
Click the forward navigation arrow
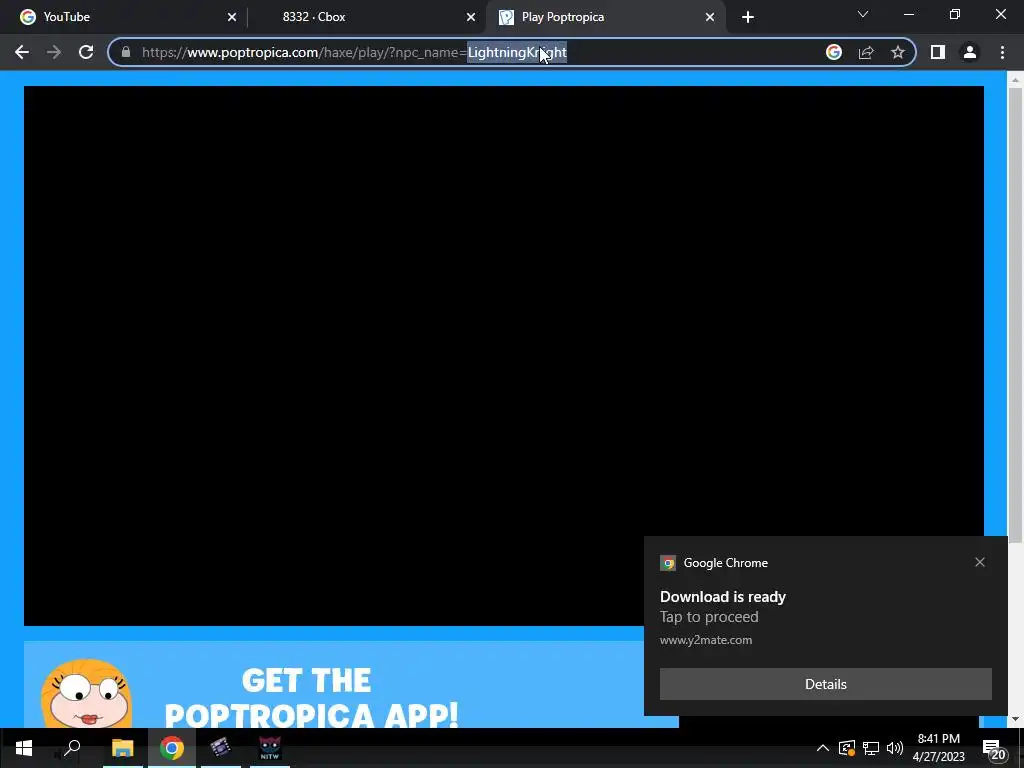[54, 52]
